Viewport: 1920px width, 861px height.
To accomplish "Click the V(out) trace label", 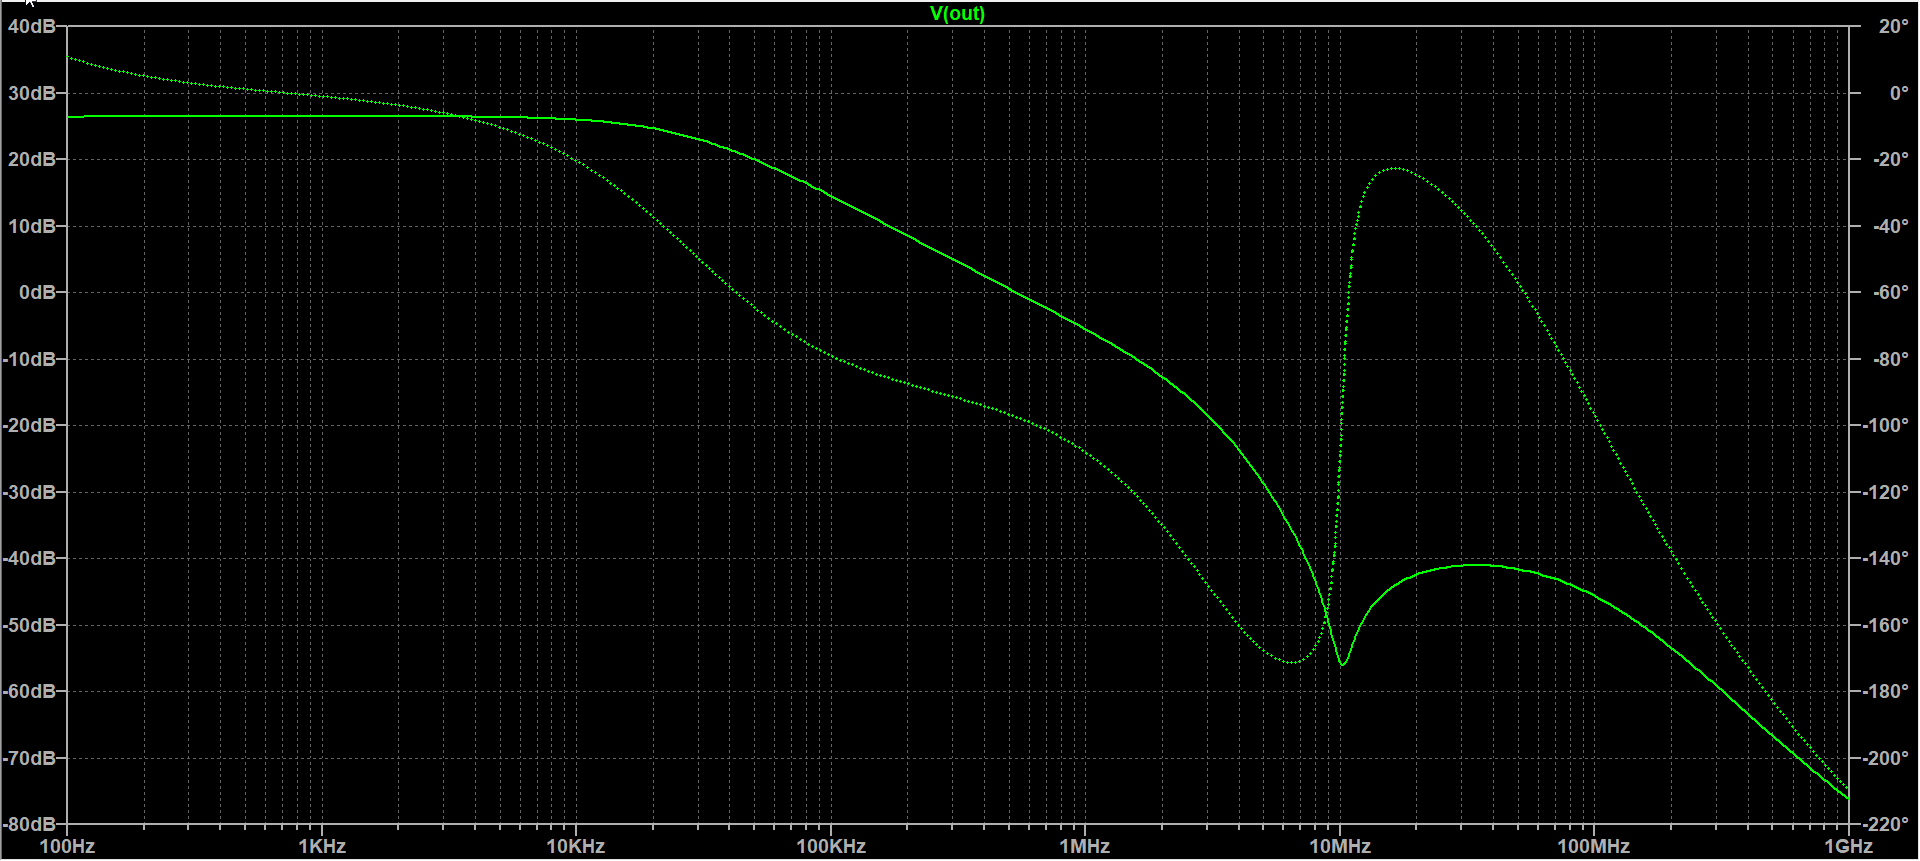I will click(x=957, y=13).
